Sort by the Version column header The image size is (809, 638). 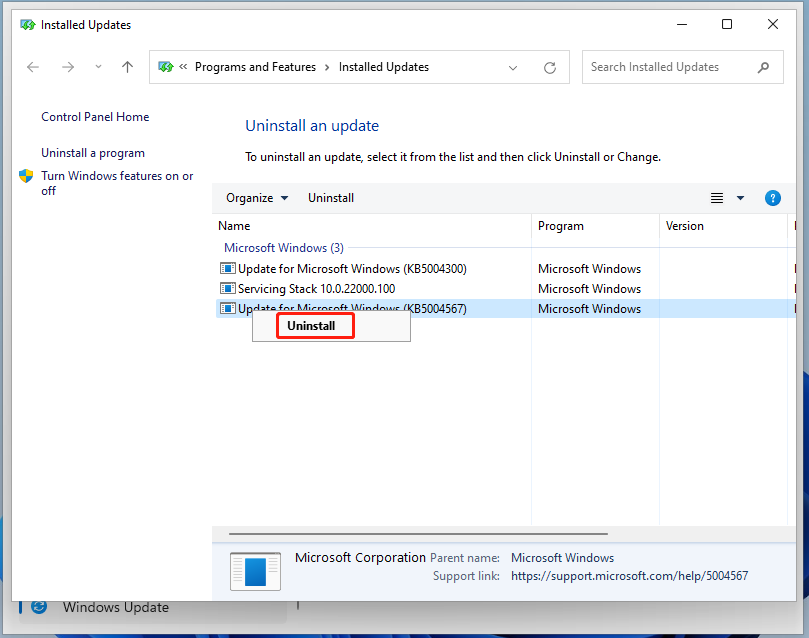tap(723, 226)
